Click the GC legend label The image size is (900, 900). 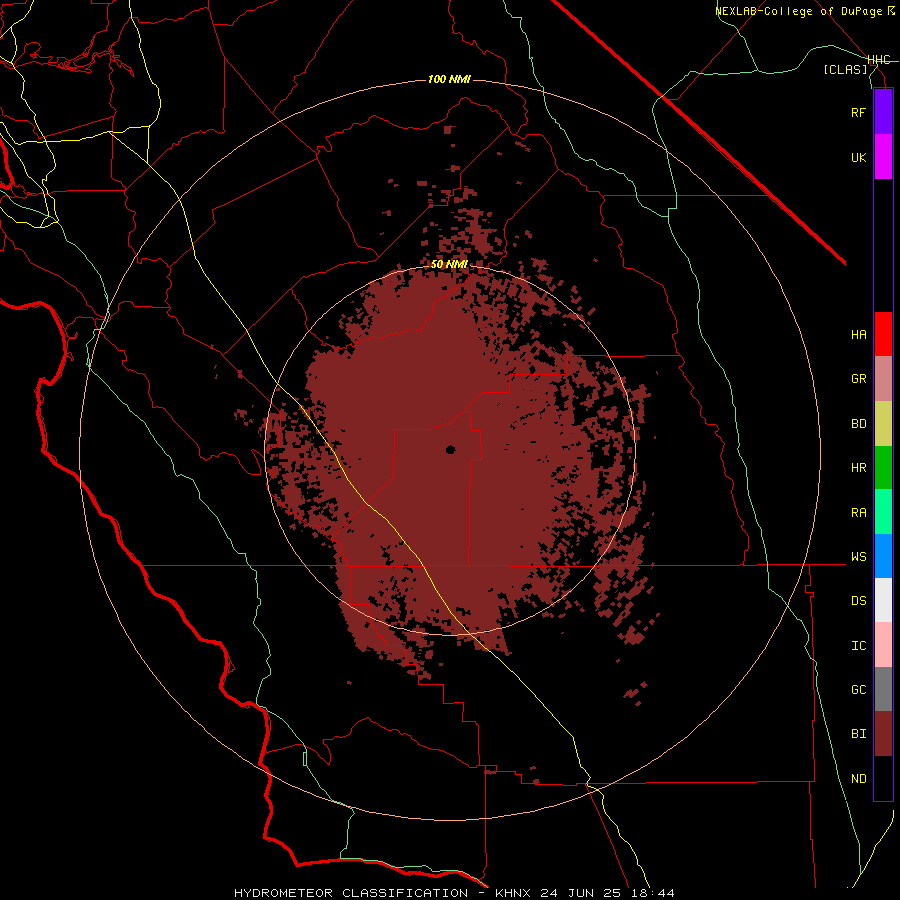pyautogui.click(x=858, y=690)
